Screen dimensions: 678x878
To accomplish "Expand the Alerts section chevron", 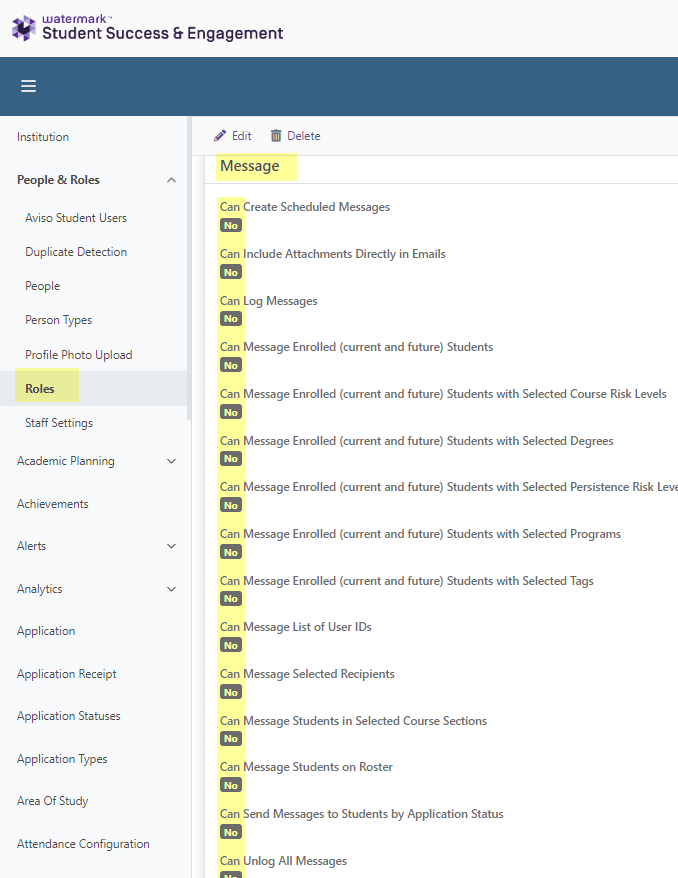I will tap(171, 546).
